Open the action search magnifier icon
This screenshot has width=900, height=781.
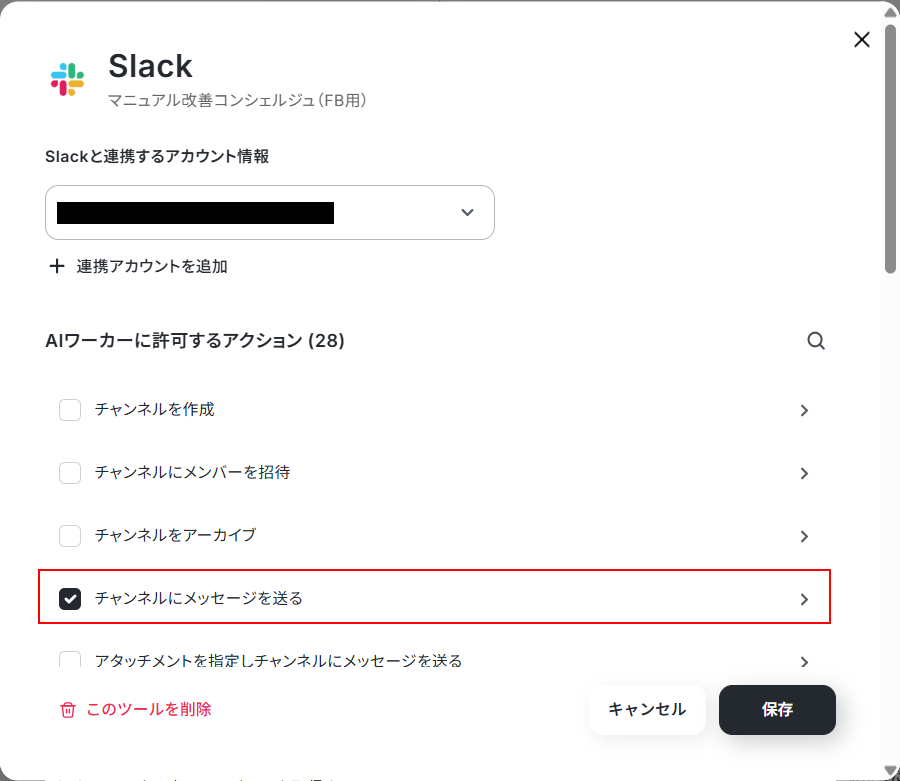[816, 341]
